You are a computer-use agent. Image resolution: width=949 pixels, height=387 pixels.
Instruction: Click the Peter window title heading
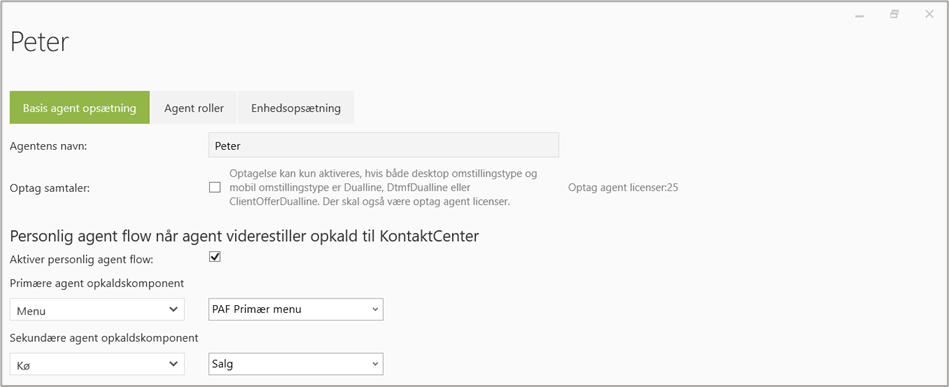pyautogui.click(x=40, y=42)
